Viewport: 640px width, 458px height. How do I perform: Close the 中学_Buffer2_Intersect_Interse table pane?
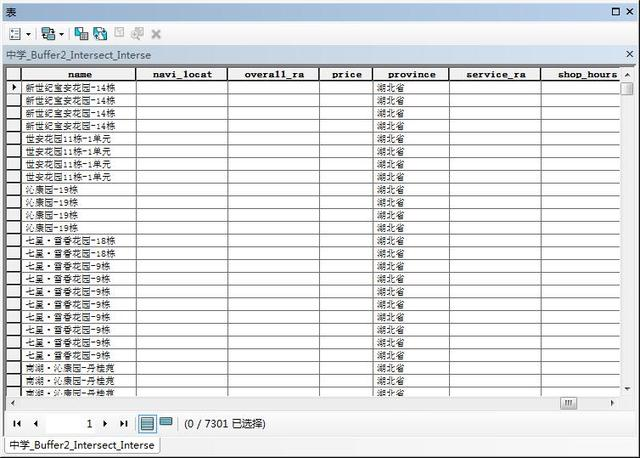point(629,54)
